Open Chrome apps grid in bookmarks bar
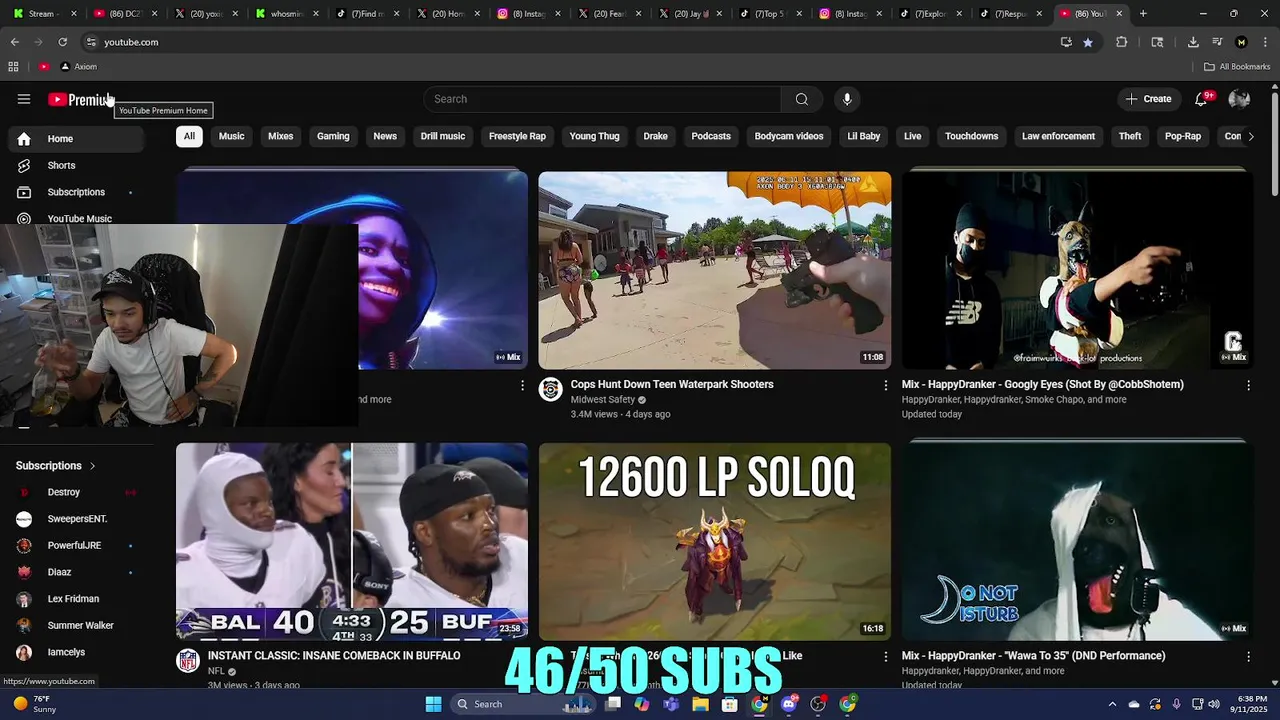1280x720 pixels. coord(13,67)
